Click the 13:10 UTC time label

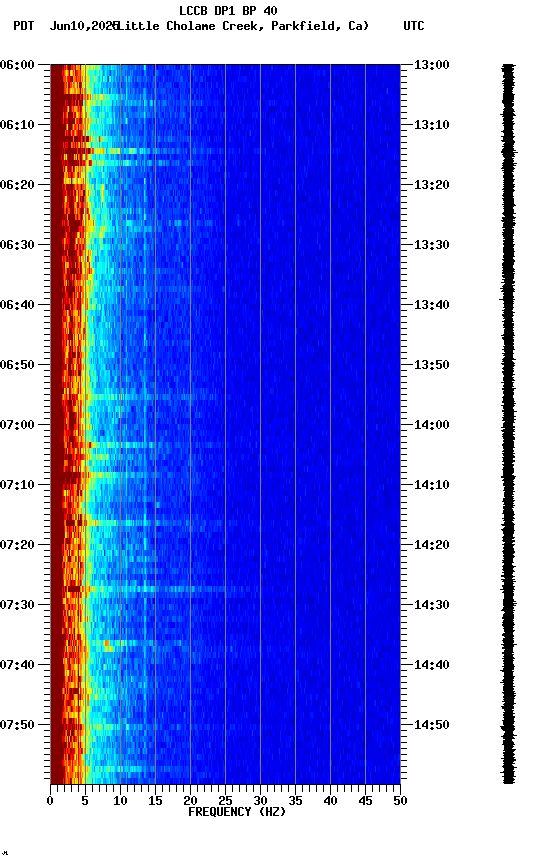[x=432, y=125]
